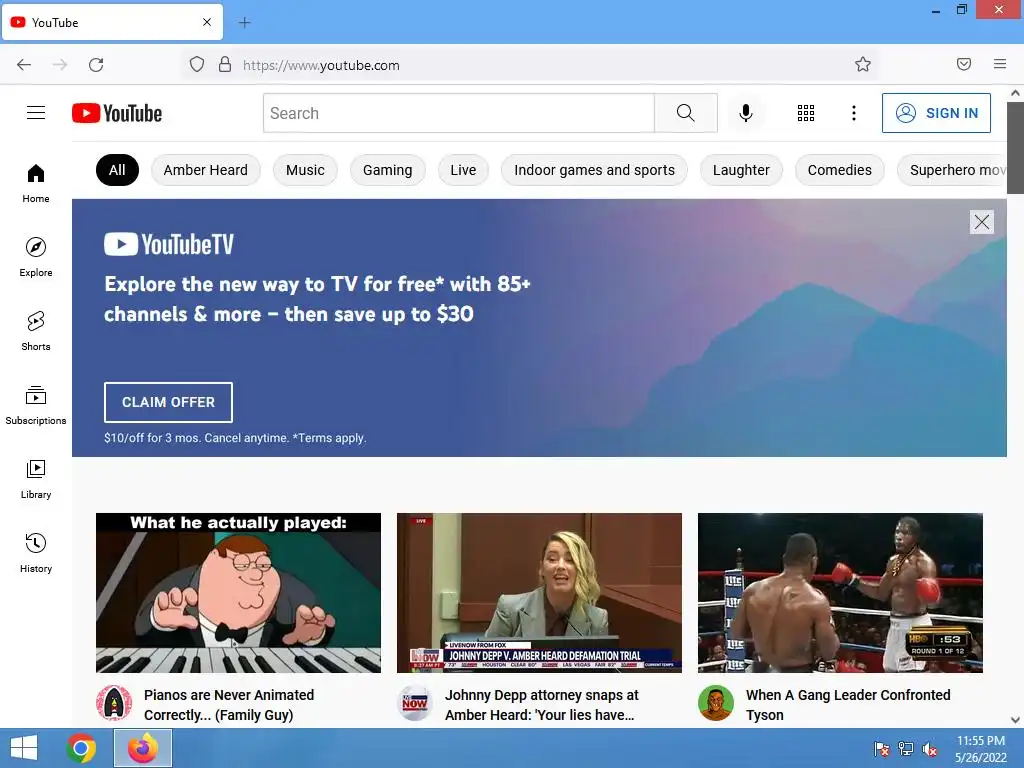
Task: Click the YouTubeTV logo in banner
Action: [x=168, y=244]
